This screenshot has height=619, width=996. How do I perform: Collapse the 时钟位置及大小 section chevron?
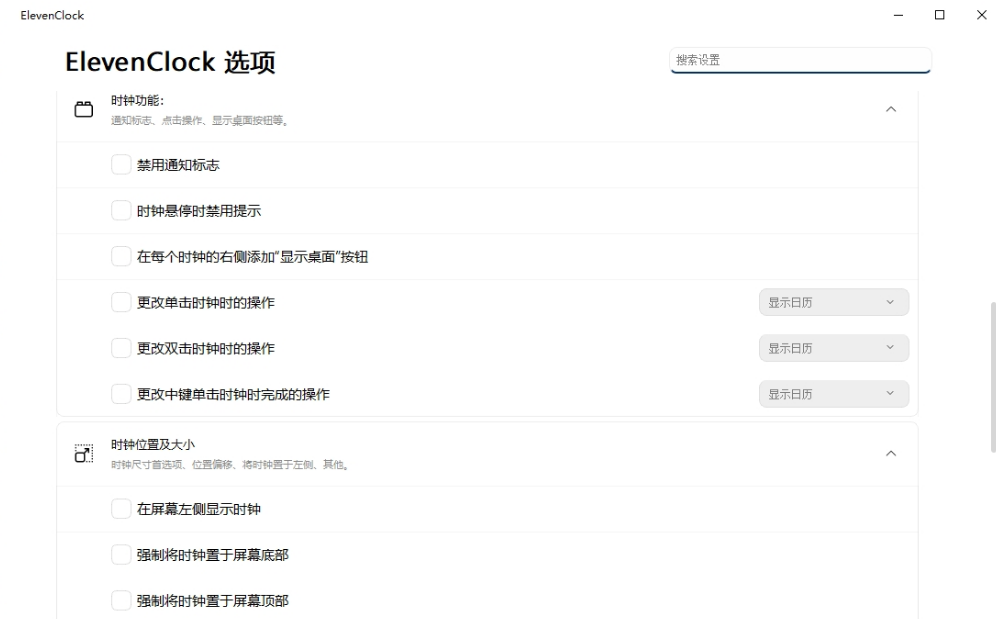click(x=891, y=453)
